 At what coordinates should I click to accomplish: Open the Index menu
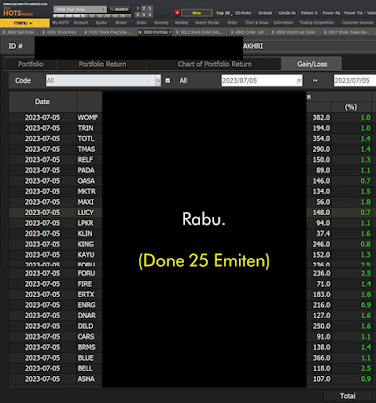click(141, 23)
